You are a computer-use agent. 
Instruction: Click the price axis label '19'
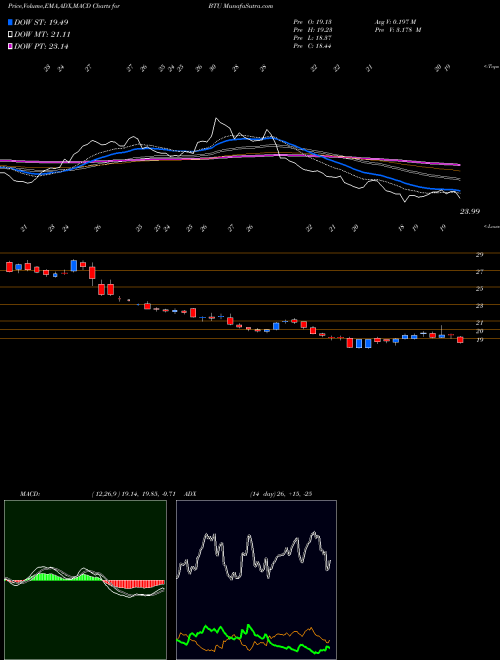tap(479, 340)
